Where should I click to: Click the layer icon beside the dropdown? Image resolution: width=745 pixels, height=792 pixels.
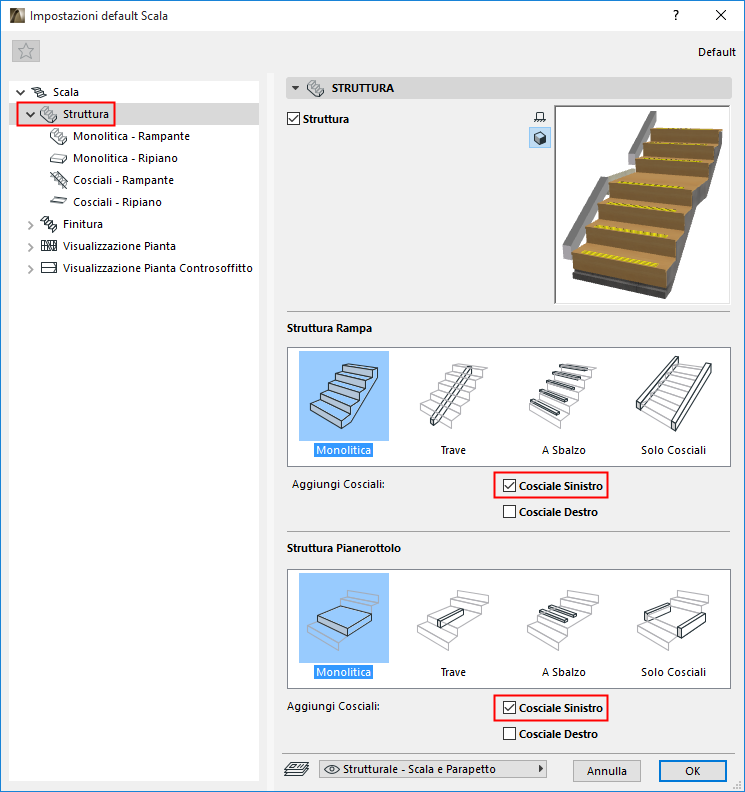click(x=297, y=769)
